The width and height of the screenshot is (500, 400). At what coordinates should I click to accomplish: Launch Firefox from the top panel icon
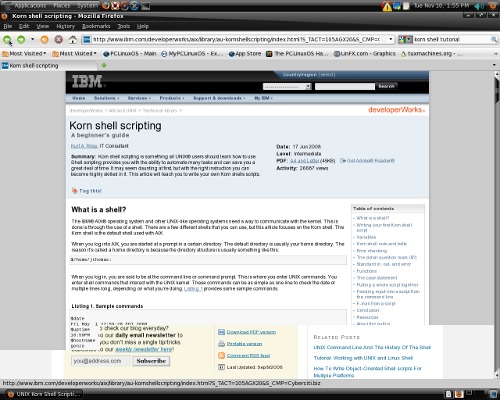tap(106, 6)
